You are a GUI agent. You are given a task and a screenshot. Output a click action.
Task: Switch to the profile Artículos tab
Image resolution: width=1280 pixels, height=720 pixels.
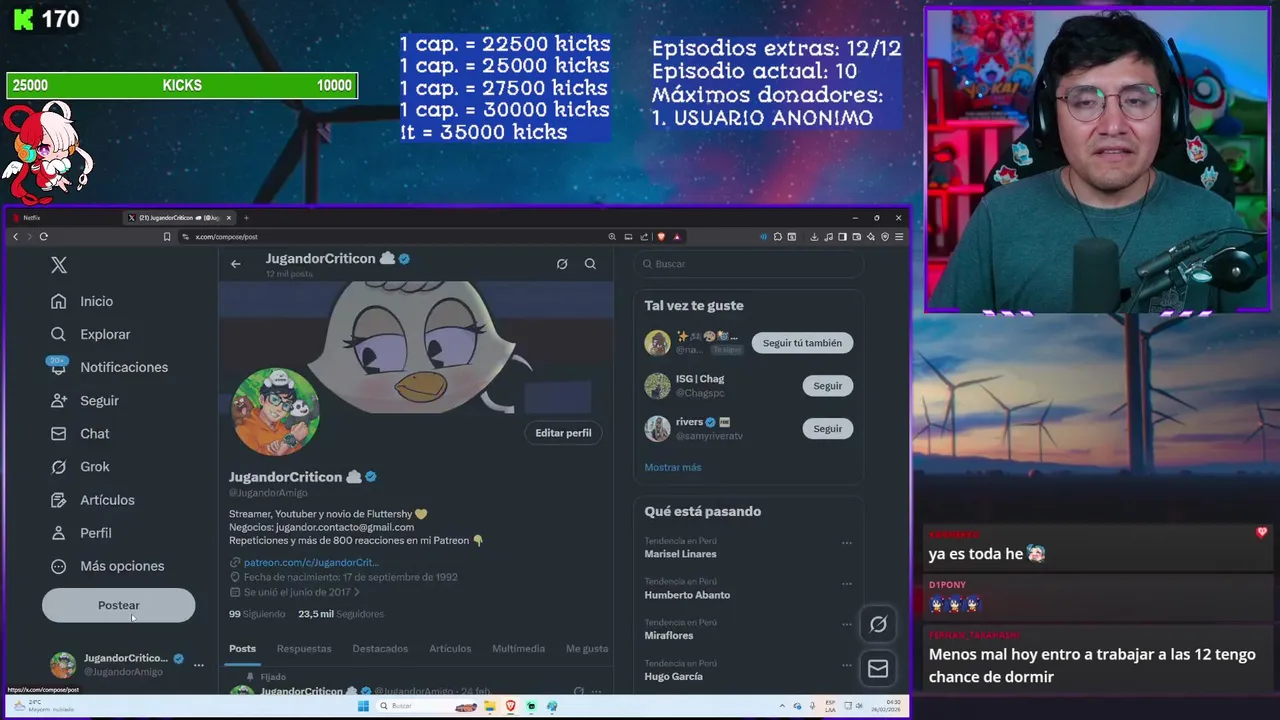(450, 649)
